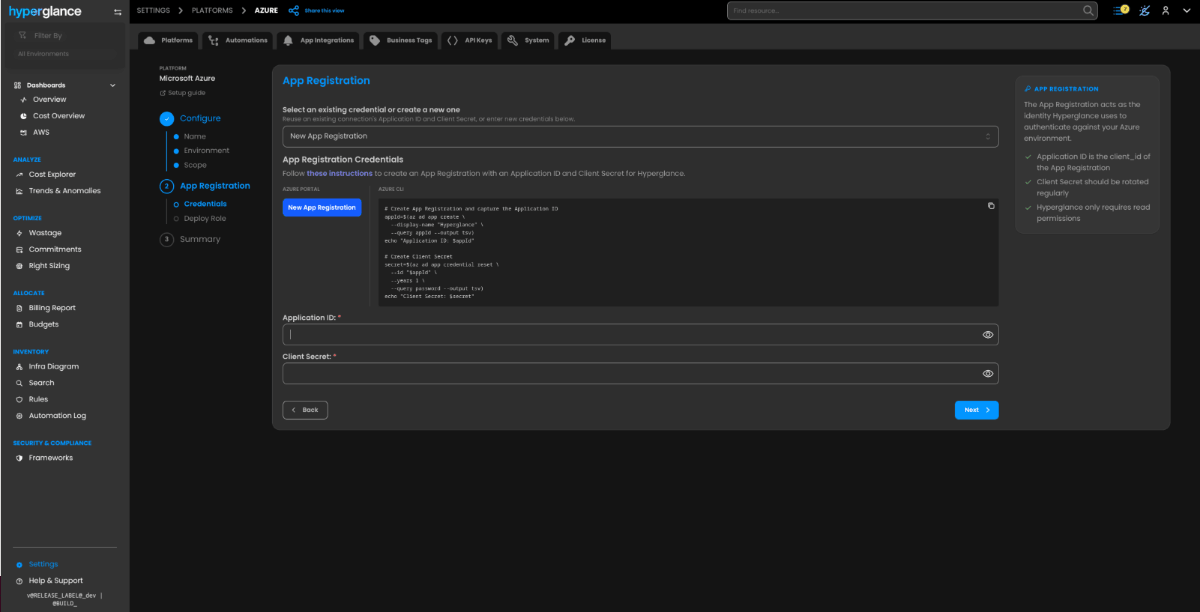The width and height of the screenshot is (1200, 612).
Task: Go to PLATFORMS breadcrumb
Action: pyautogui.click(x=214, y=10)
